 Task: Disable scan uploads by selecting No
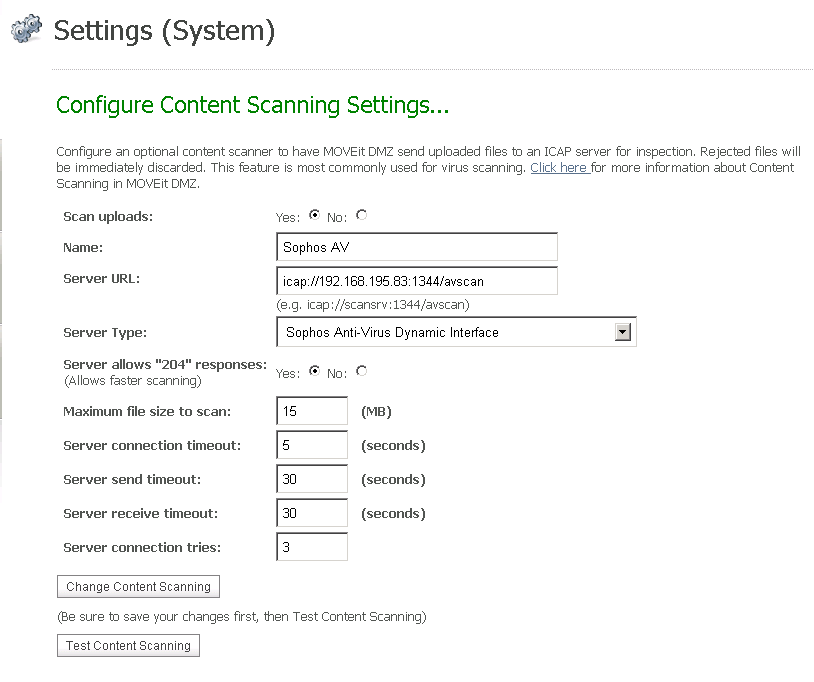click(362, 214)
